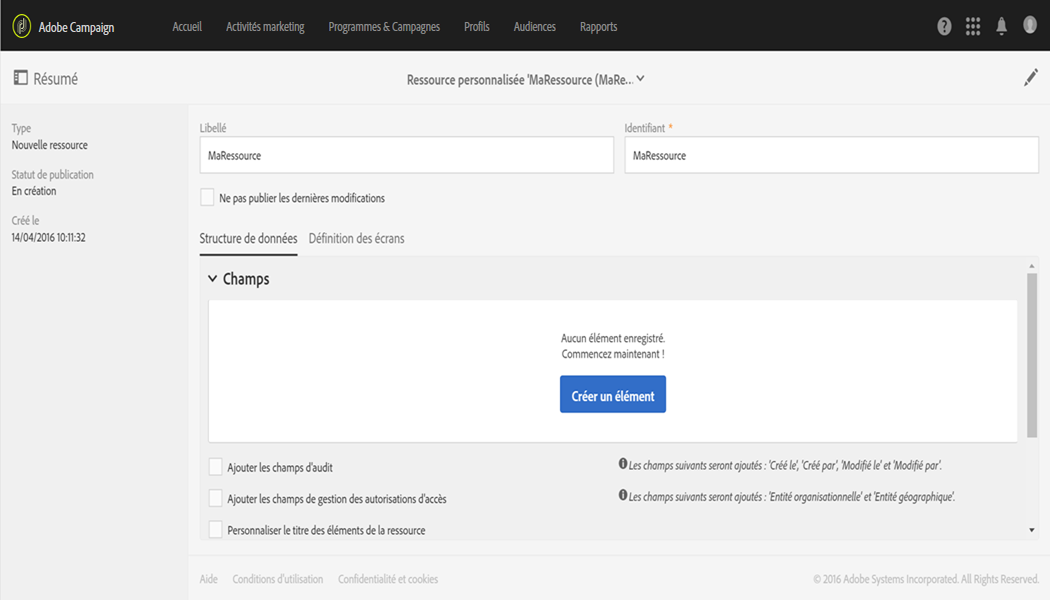The height and width of the screenshot is (600, 1050).
Task: Check 'Ajouter les champs d'audit'
Action: (x=216, y=467)
